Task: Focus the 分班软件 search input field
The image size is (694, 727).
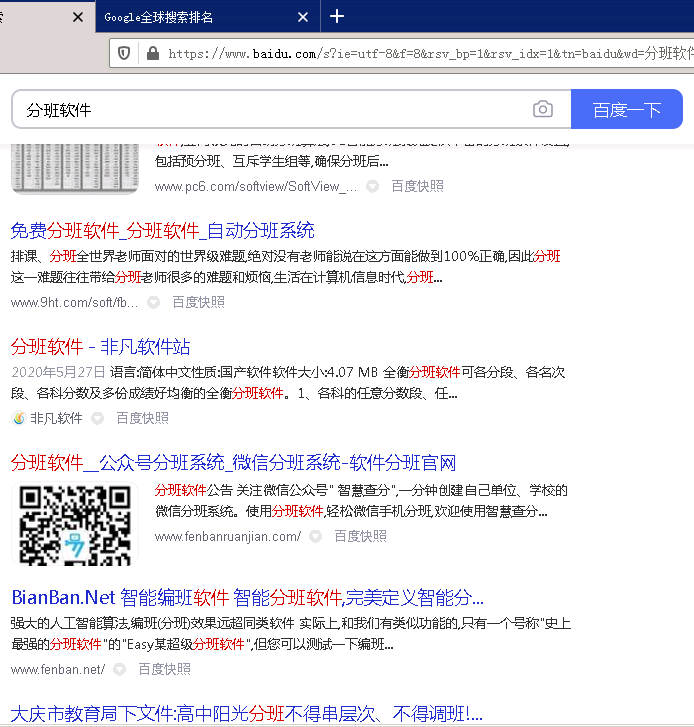Action: click(274, 110)
